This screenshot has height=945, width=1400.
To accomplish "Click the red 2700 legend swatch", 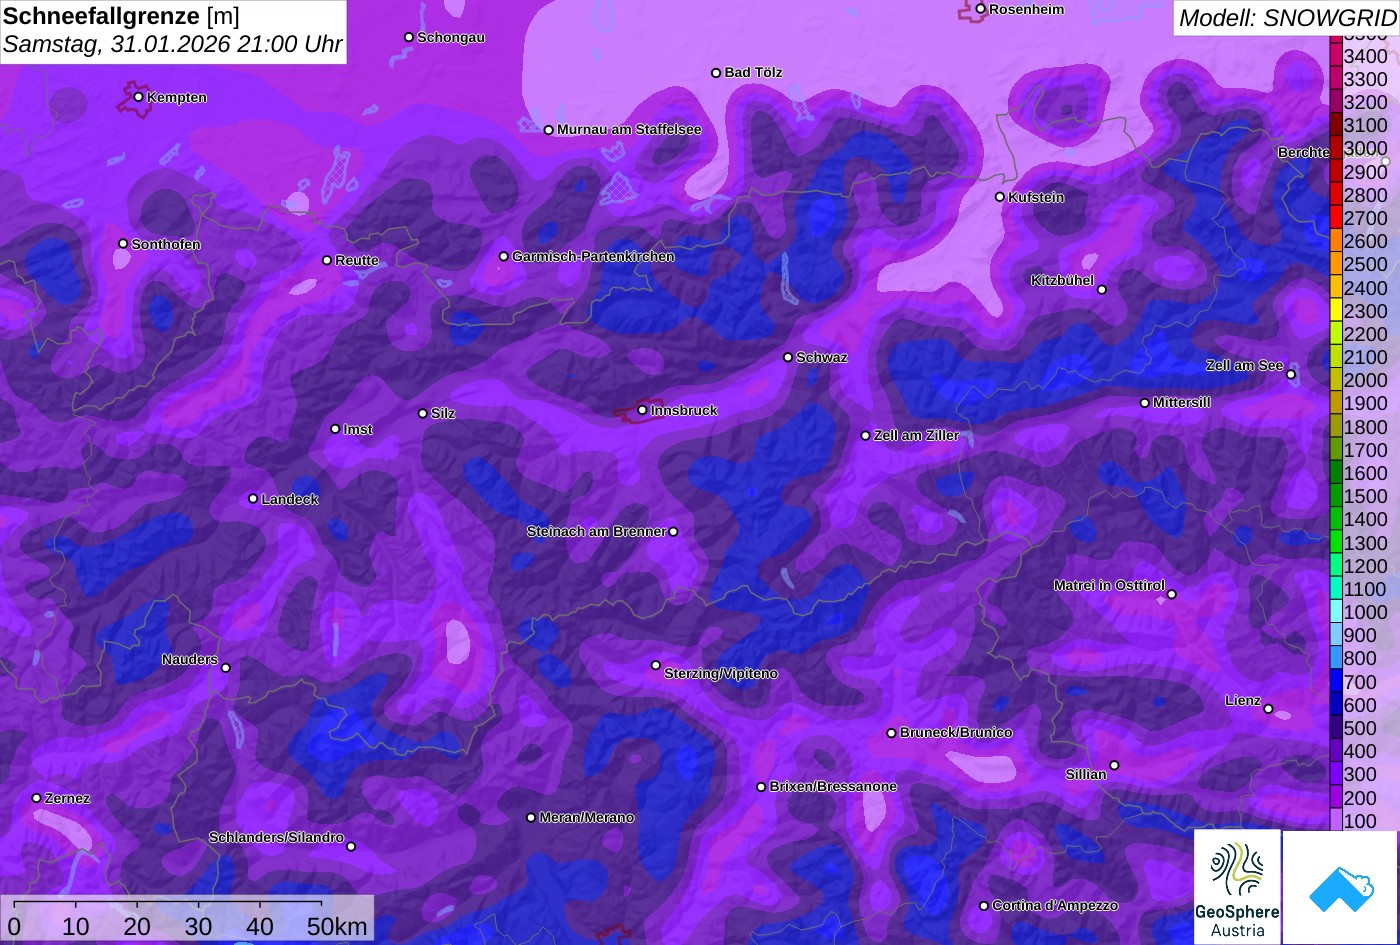I will point(1335,218).
